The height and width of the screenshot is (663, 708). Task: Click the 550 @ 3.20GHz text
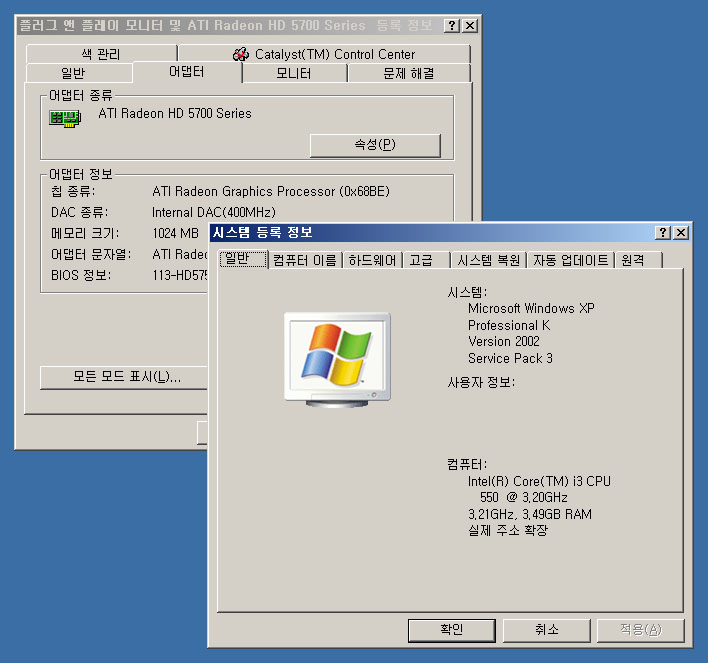[524, 498]
